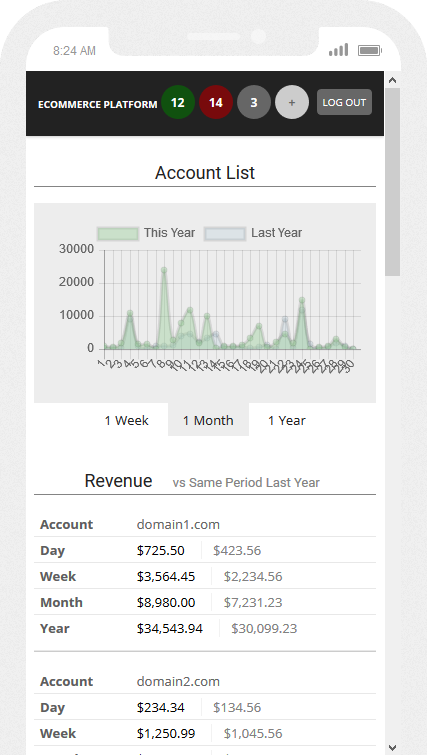Toggle the Last Year legend series
The image size is (427, 755).
[x=253, y=233]
